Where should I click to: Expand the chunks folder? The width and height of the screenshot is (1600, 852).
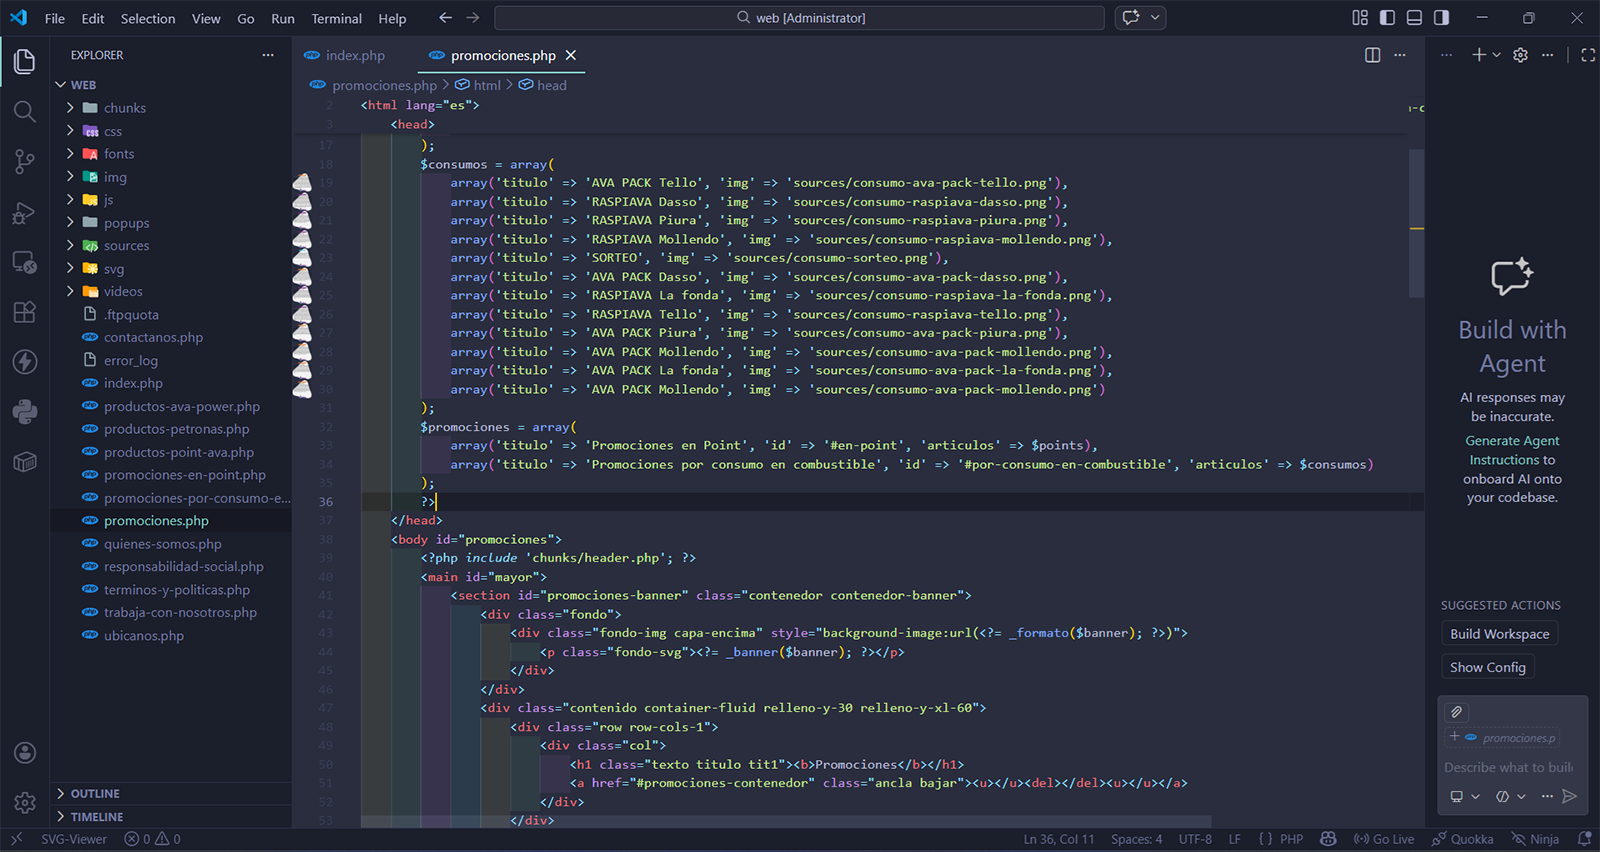(124, 108)
